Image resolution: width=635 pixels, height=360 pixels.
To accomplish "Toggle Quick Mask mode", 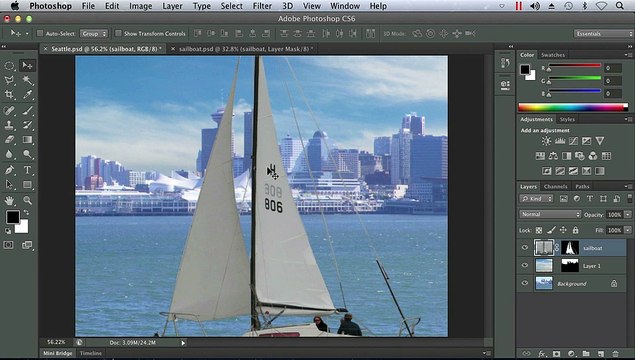I will [x=9, y=245].
